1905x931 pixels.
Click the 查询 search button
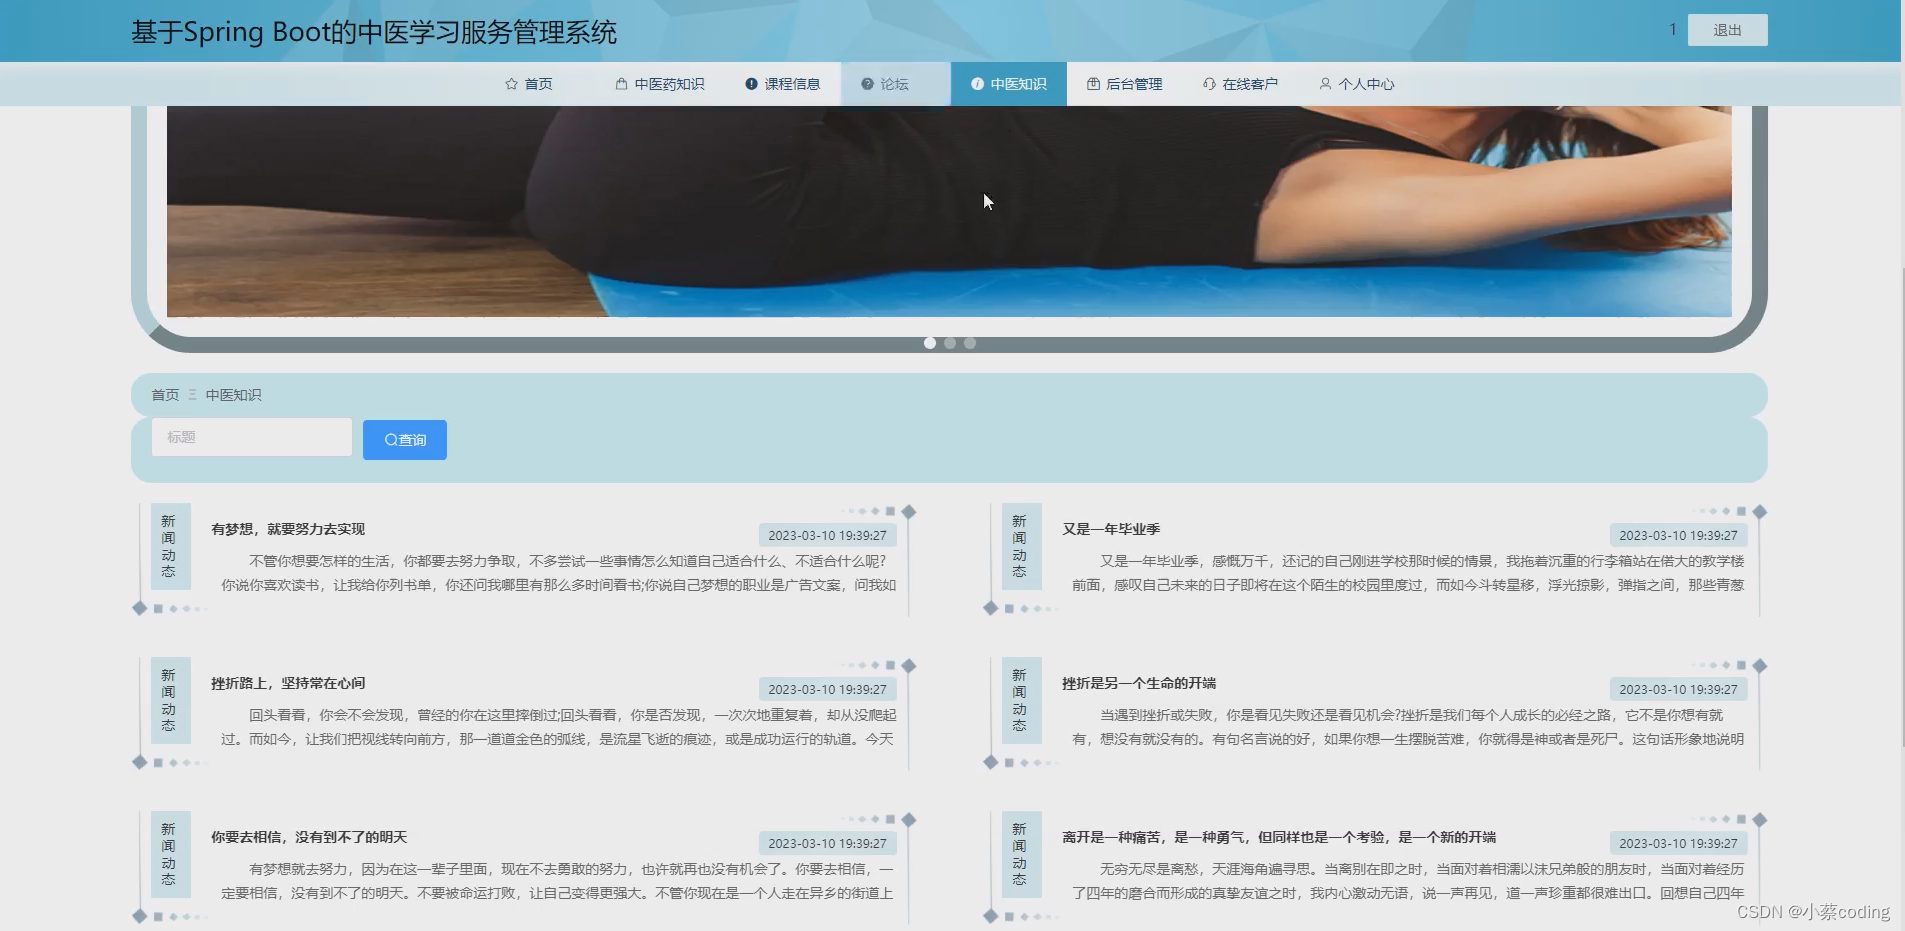pyautogui.click(x=405, y=440)
